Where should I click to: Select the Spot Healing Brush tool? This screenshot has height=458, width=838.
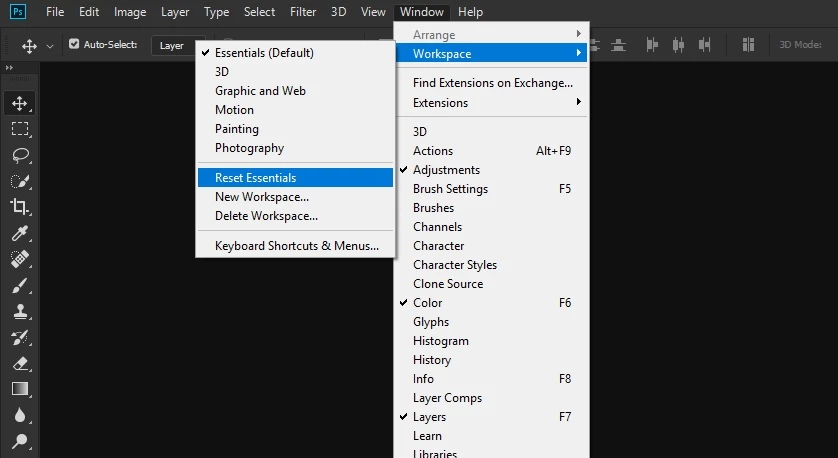[x=20, y=259]
